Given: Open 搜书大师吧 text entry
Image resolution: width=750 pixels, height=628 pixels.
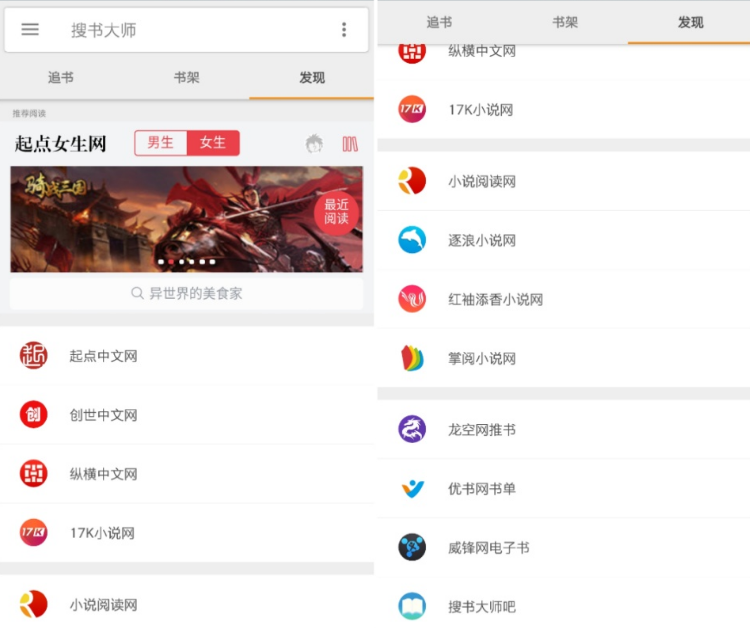Looking at the screenshot, I should [x=482, y=606].
